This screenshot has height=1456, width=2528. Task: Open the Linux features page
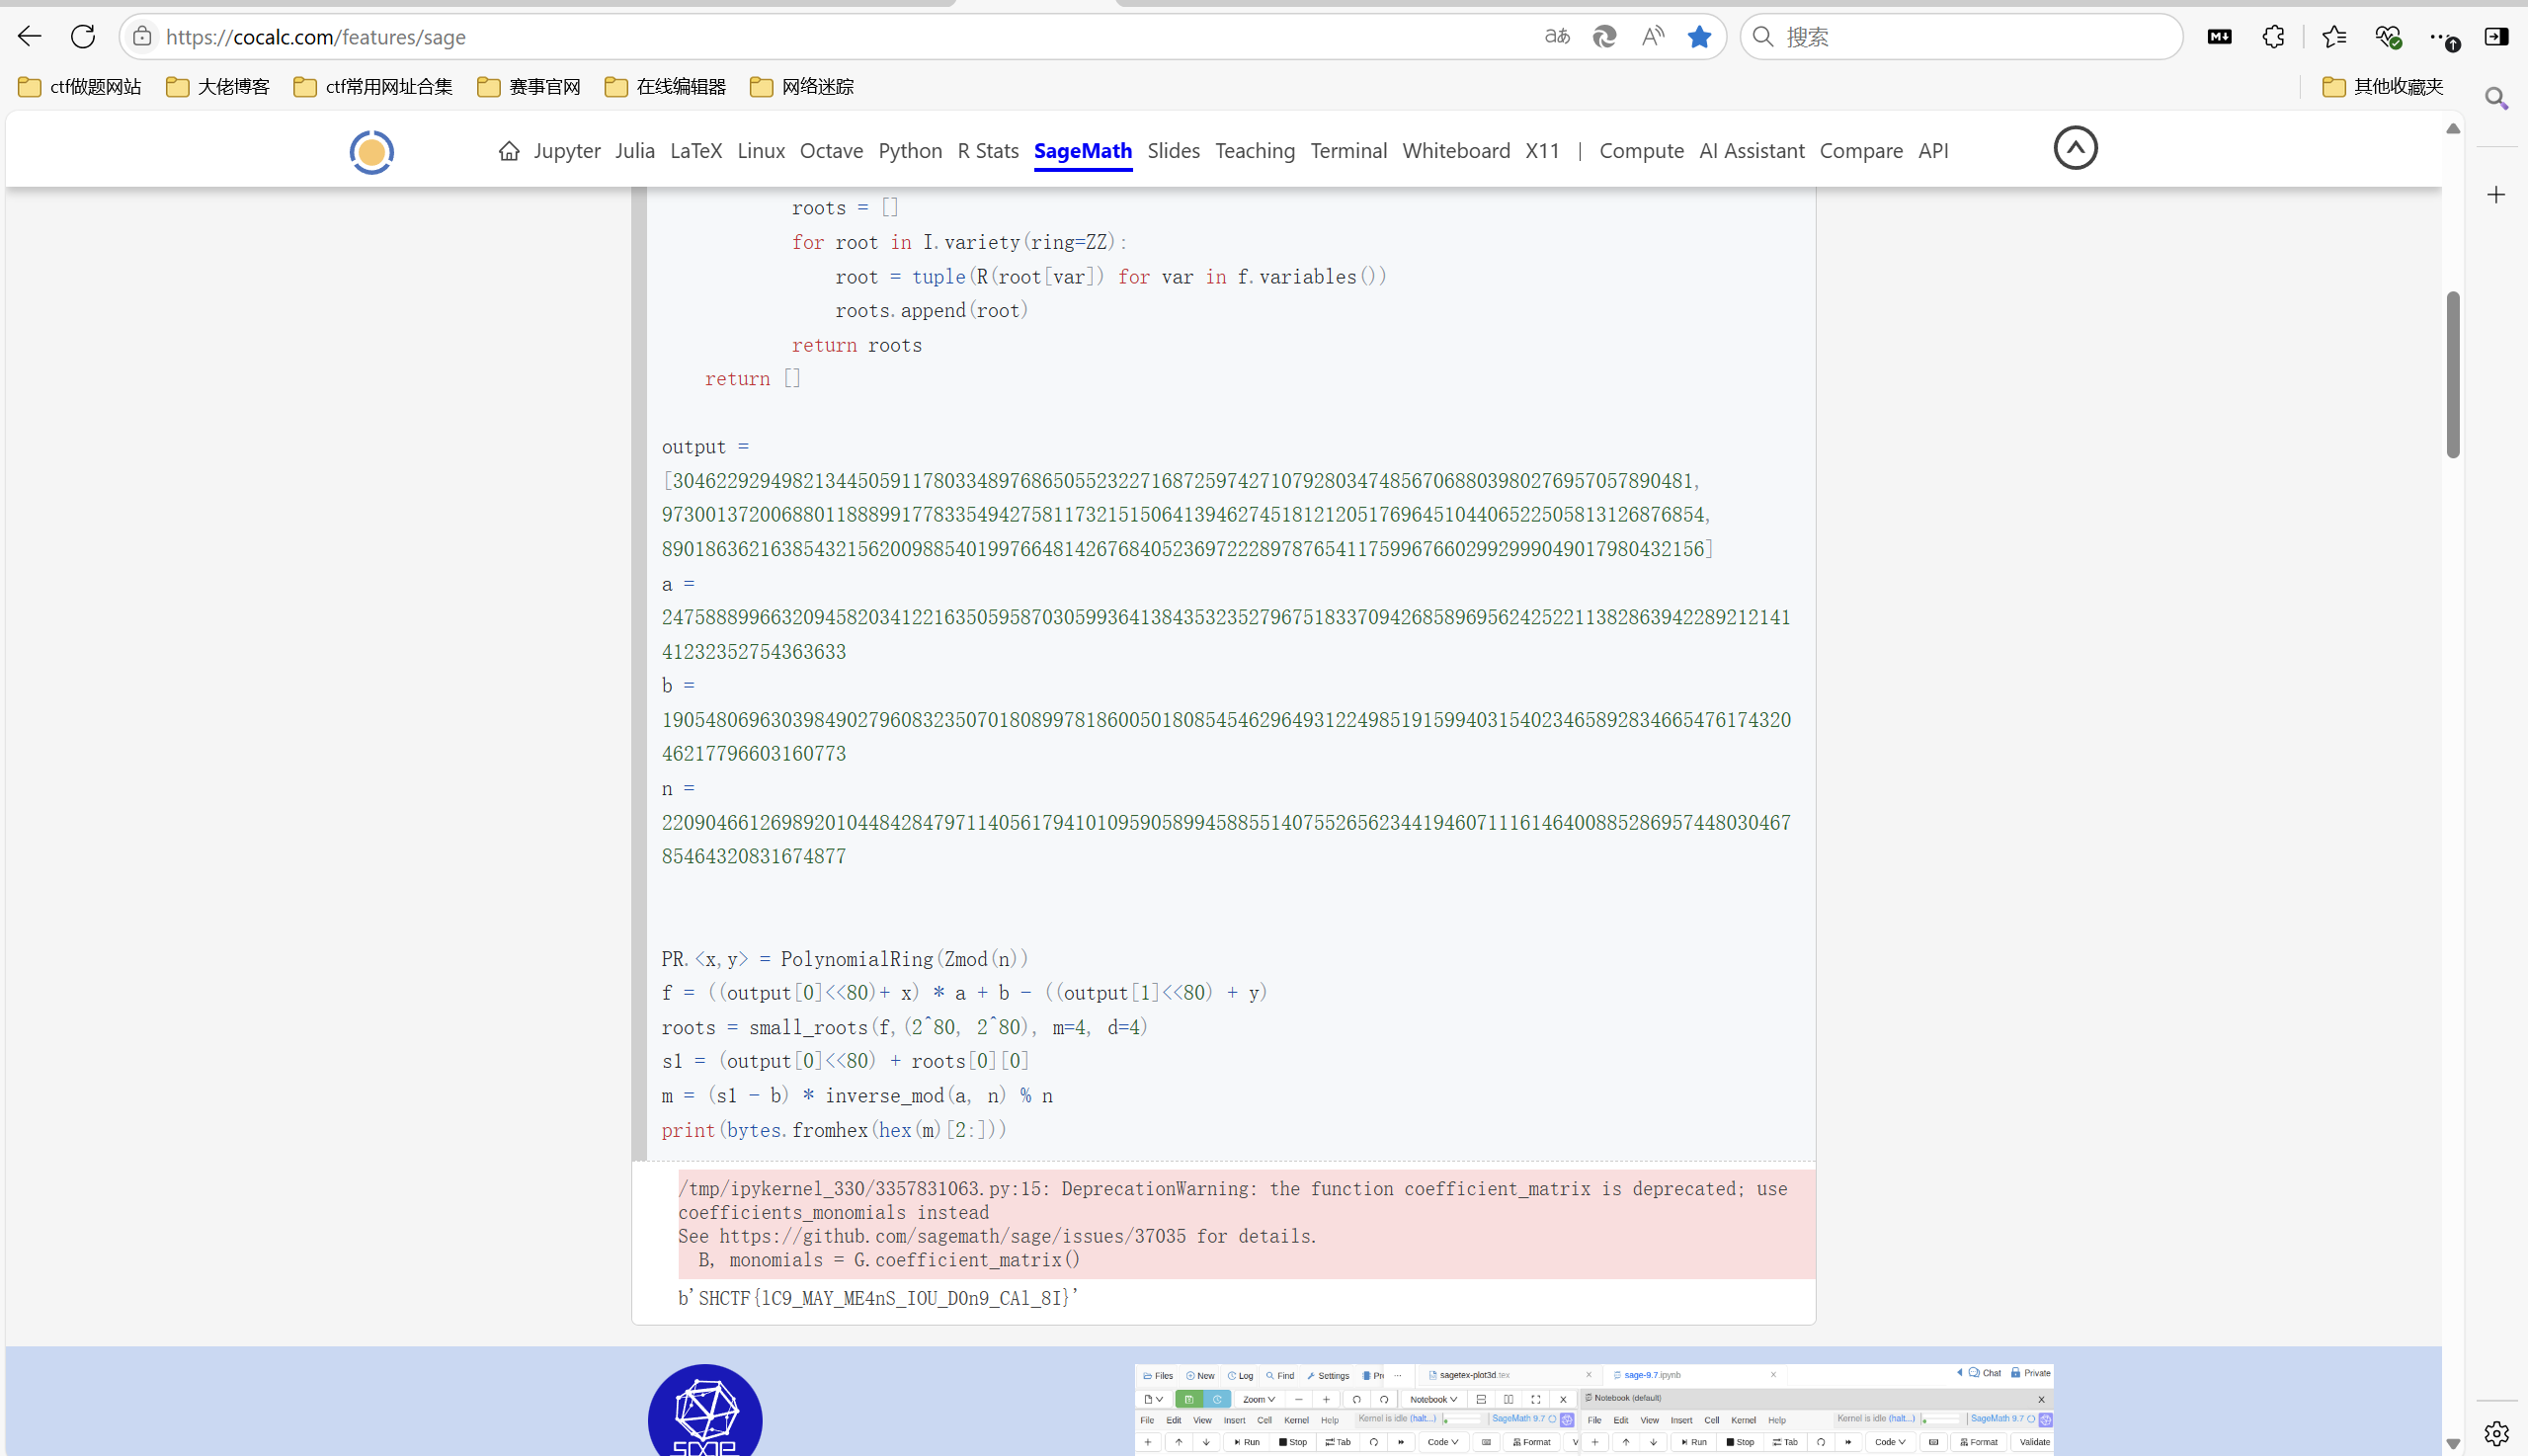(x=761, y=151)
